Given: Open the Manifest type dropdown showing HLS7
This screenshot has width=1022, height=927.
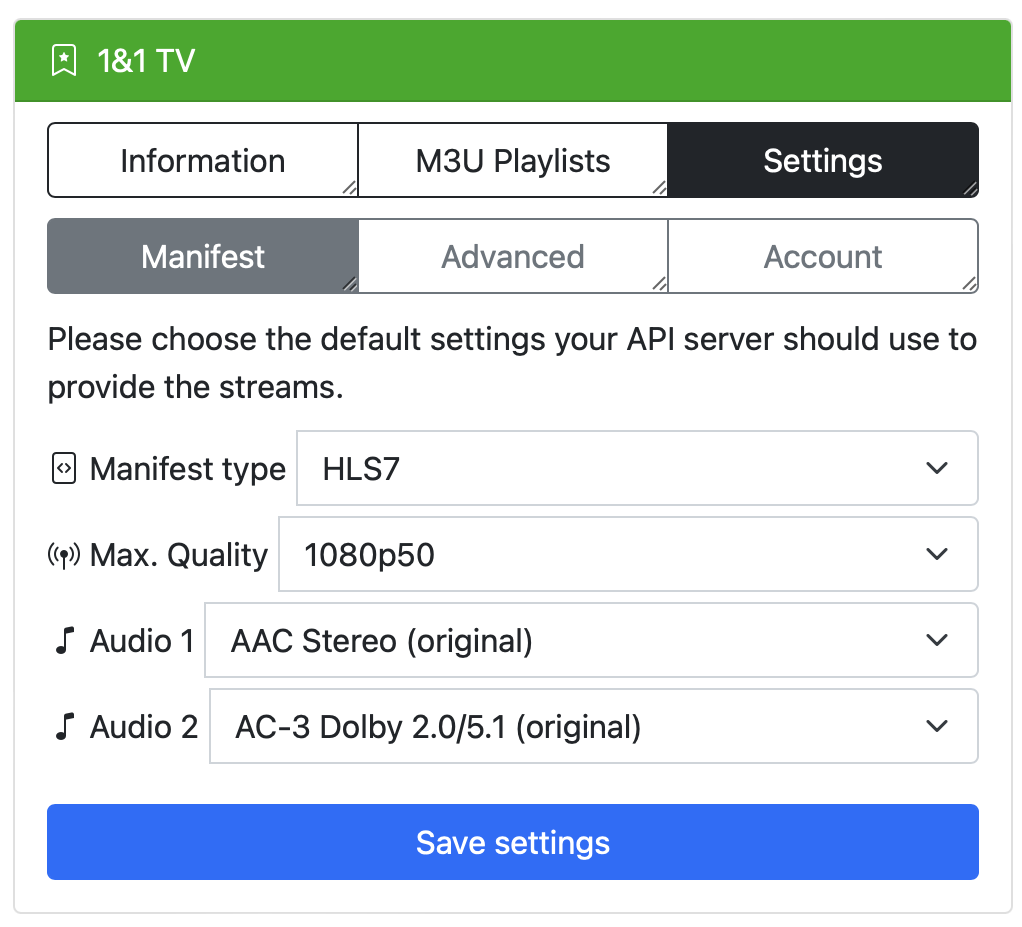Looking at the screenshot, I should [637, 468].
